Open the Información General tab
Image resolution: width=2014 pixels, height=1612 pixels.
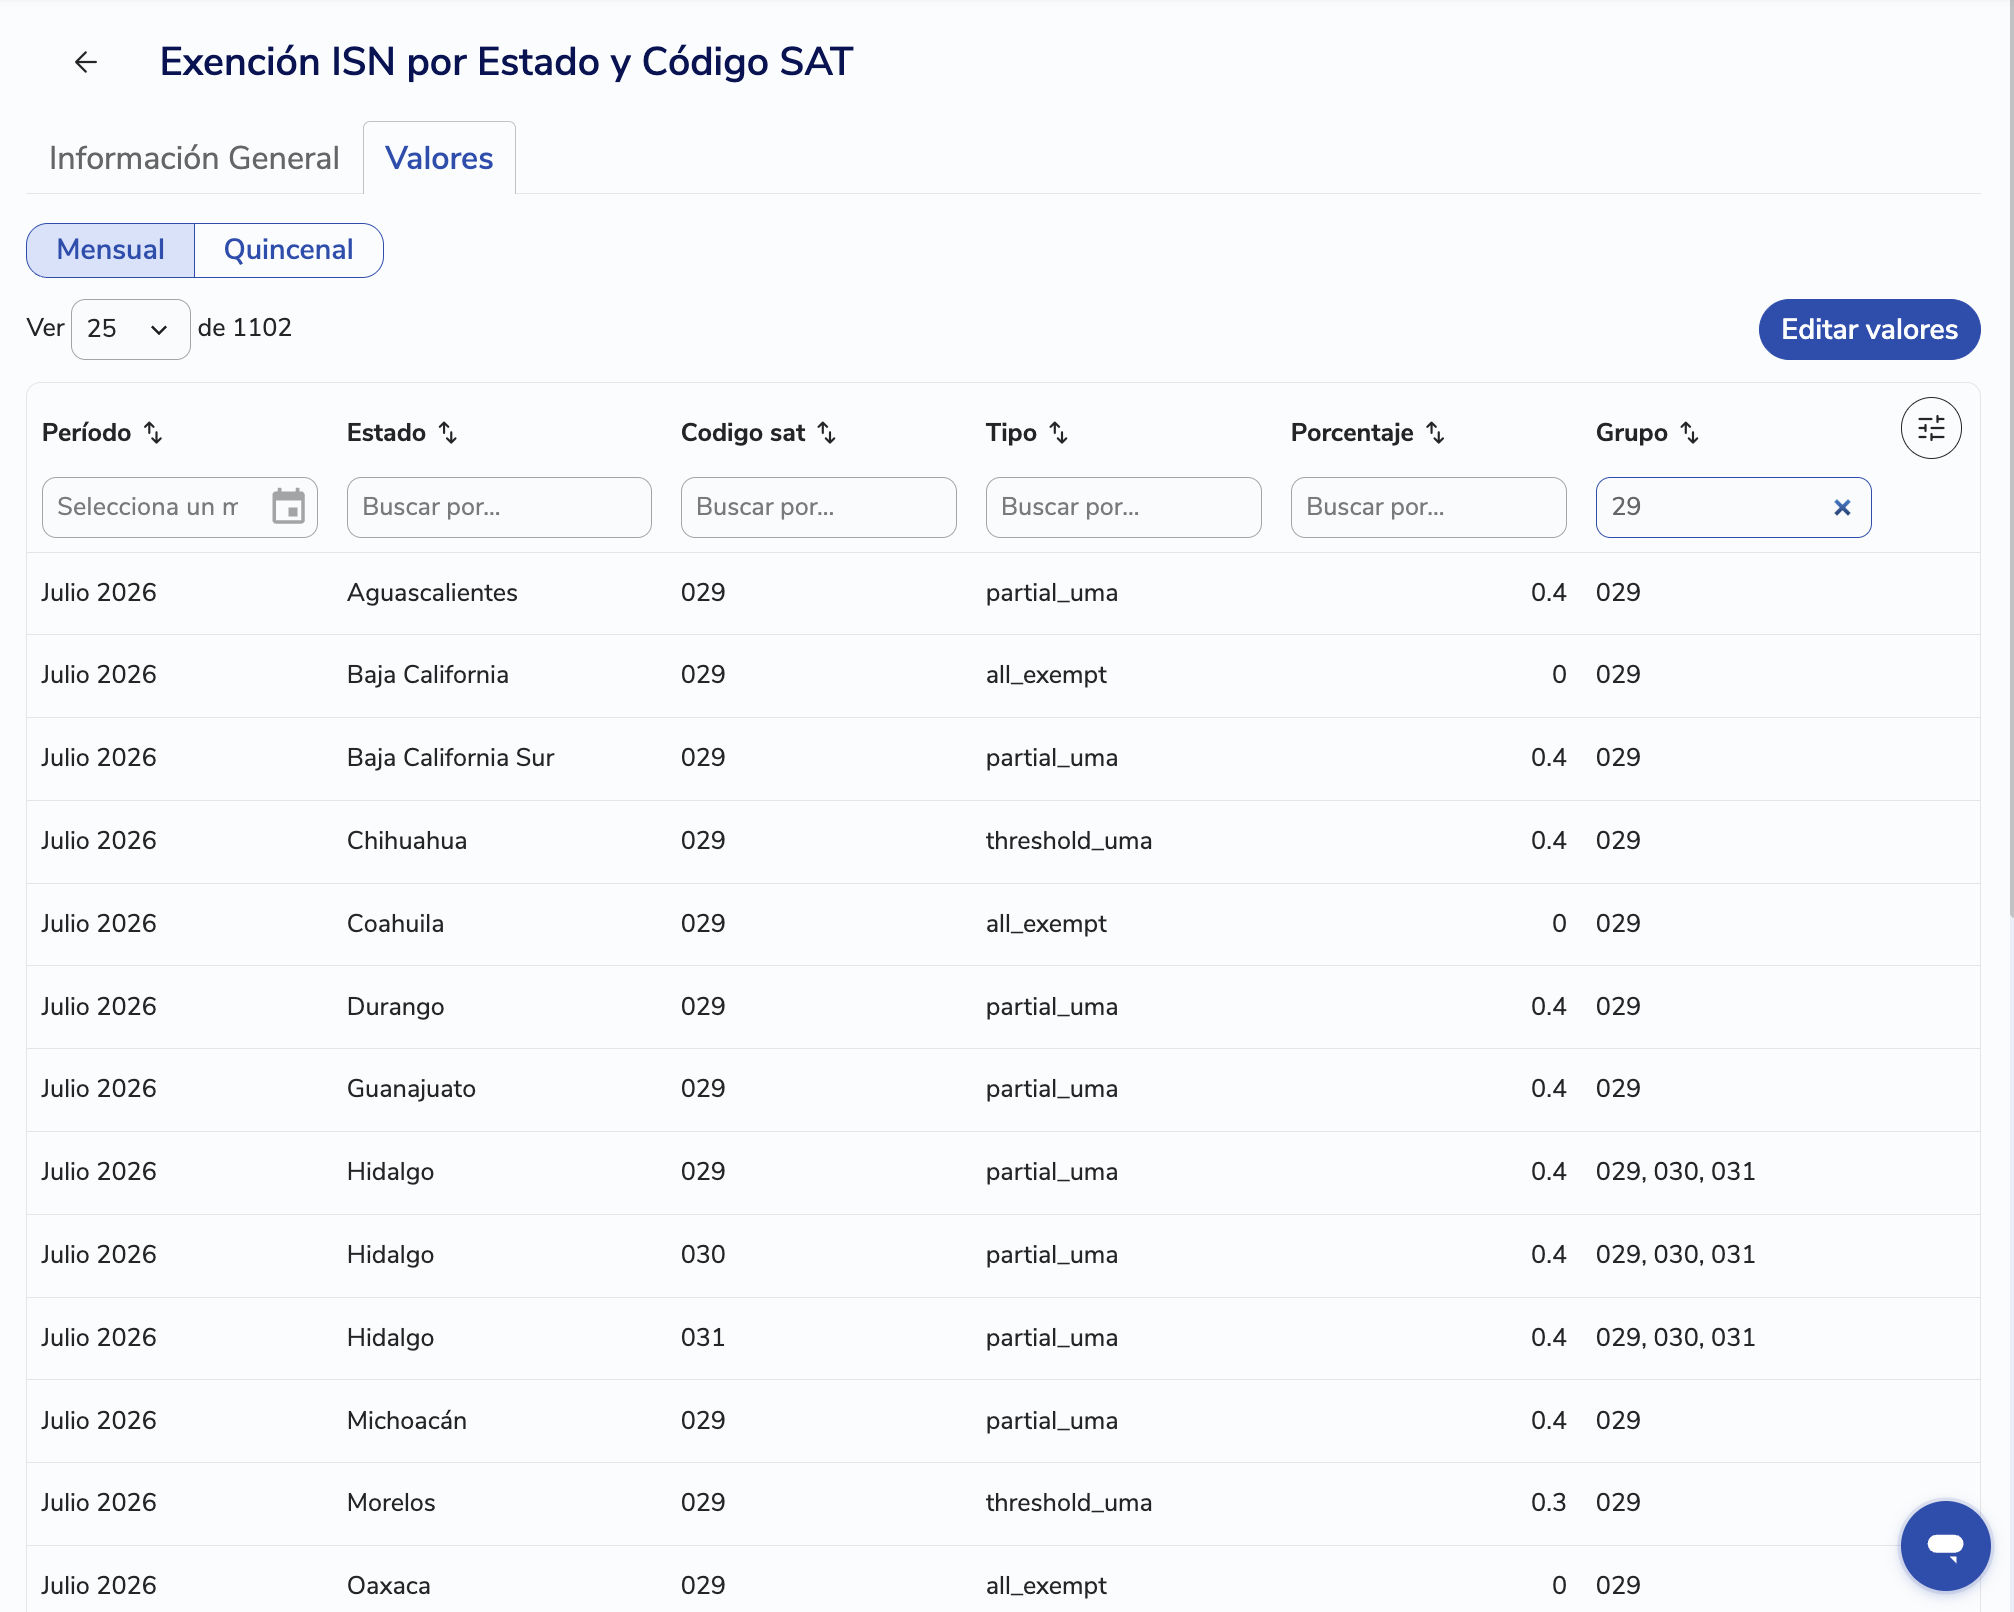pos(194,158)
